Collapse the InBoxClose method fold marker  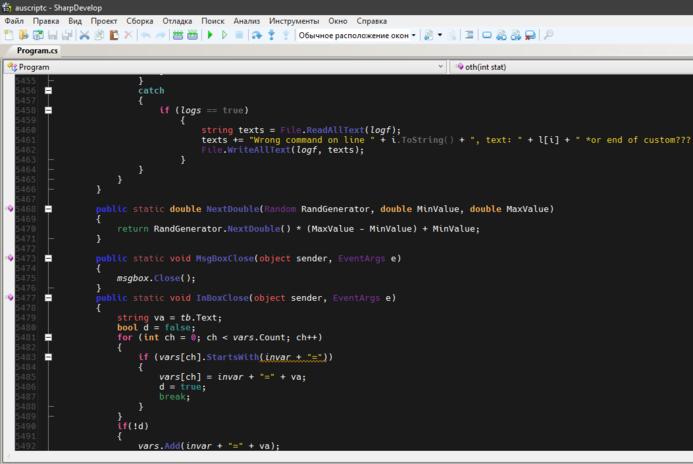[48, 298]
